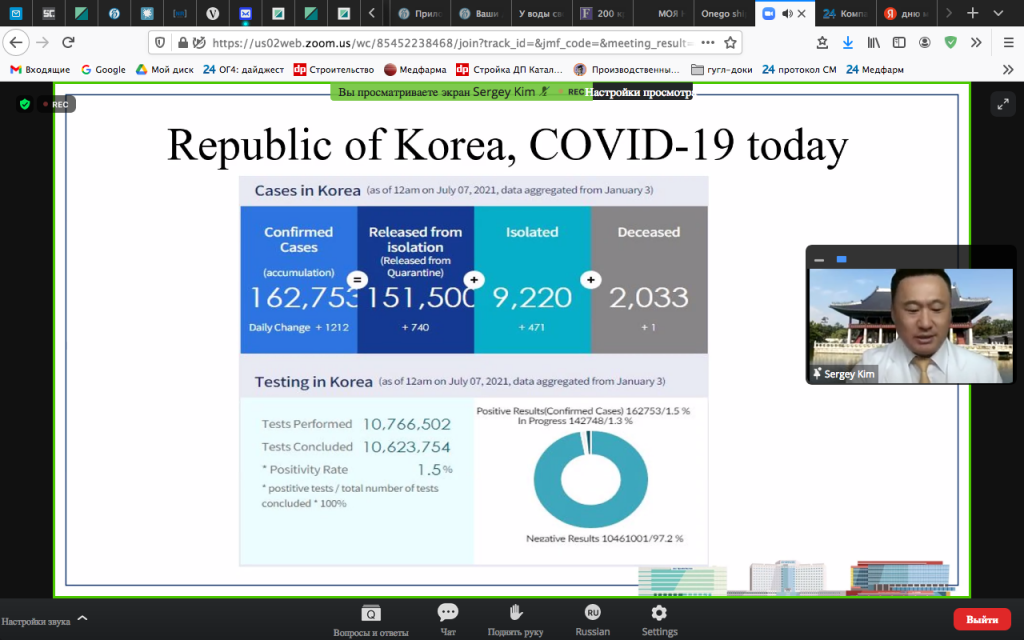Click the green shield extension icon in toolbar

tap(950, 43)
